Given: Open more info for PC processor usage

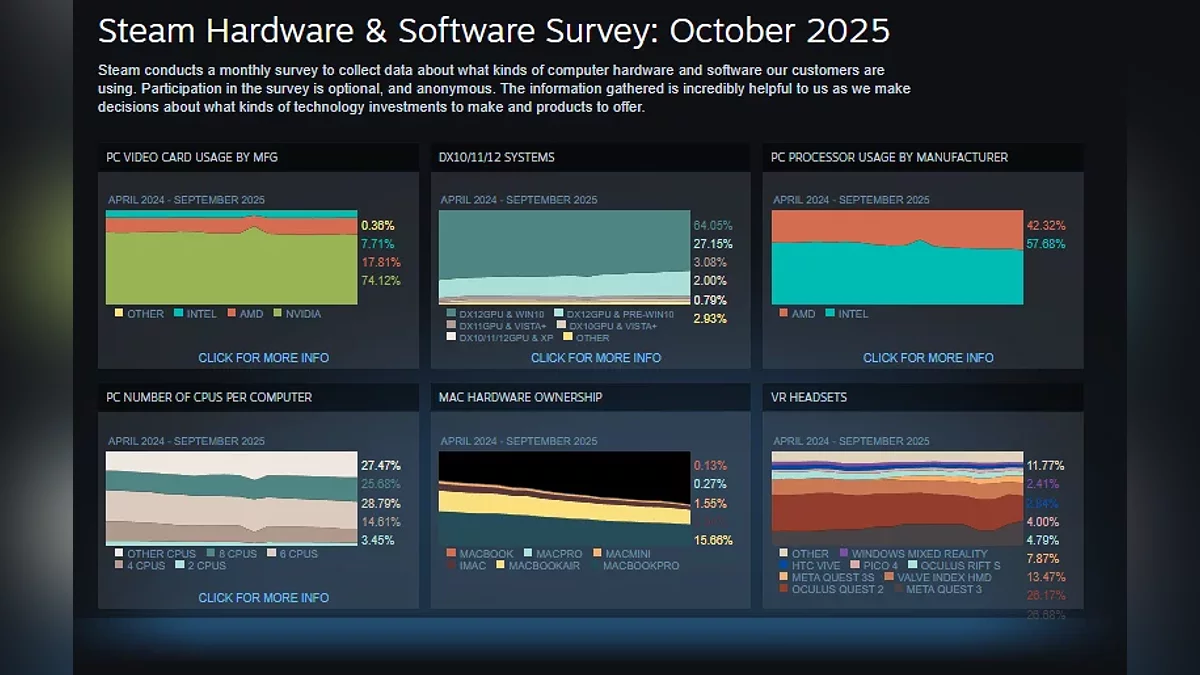Looking at the screenshot, I should point(928,358).
